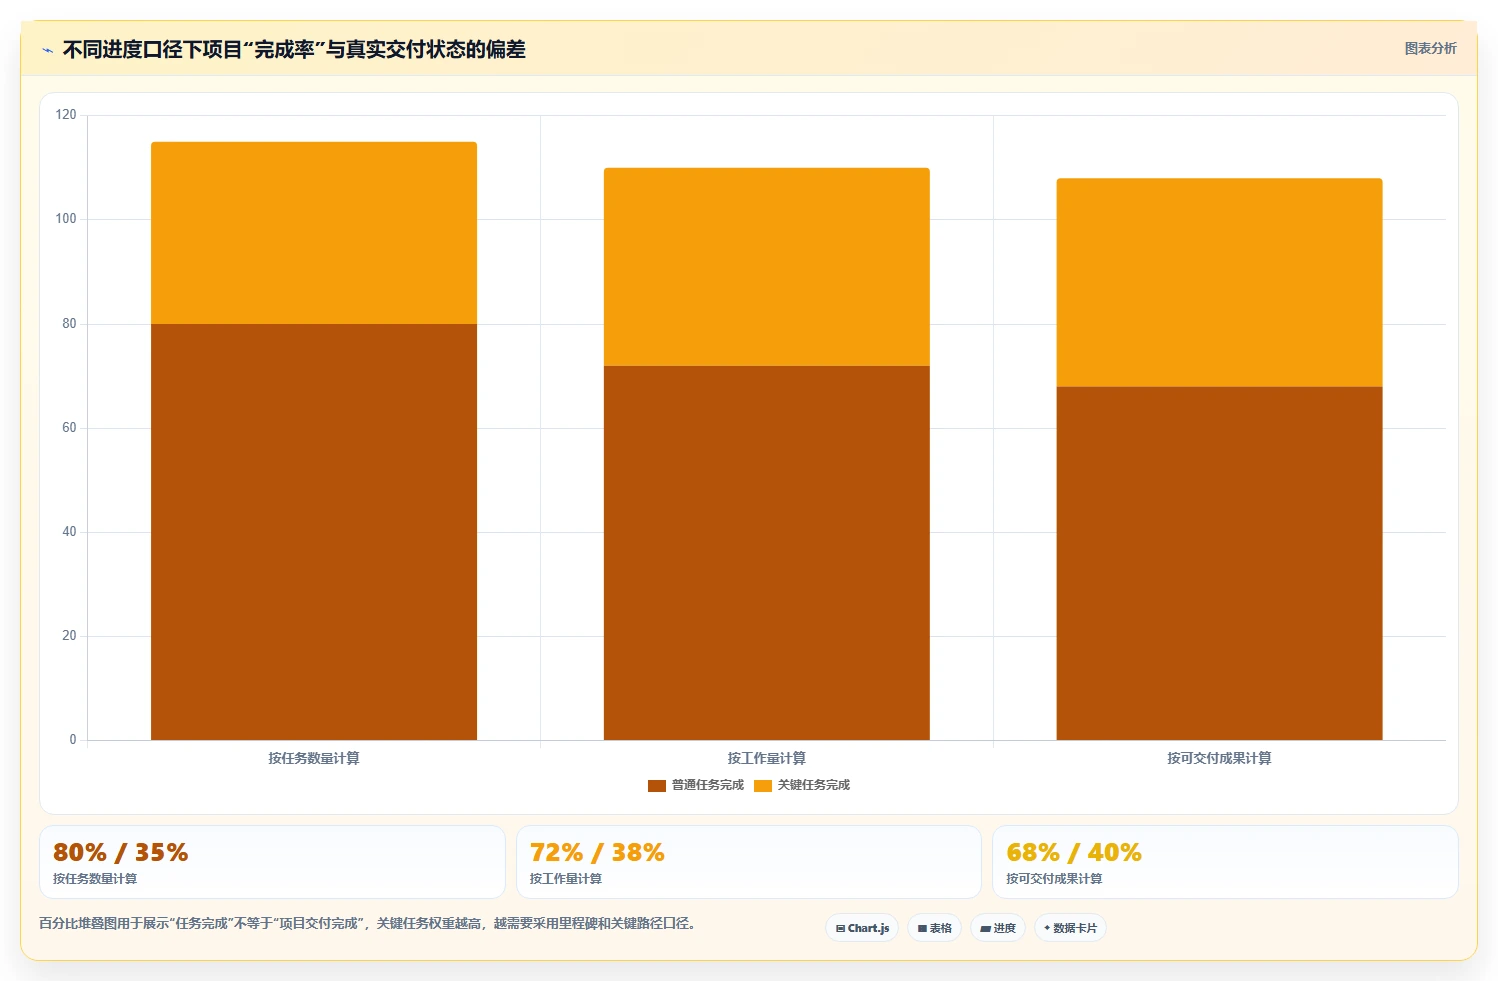Click the brown bar segment for 按可交付成果计算
Viewport: 1498px width, 981px height.
coord(1219,563)
